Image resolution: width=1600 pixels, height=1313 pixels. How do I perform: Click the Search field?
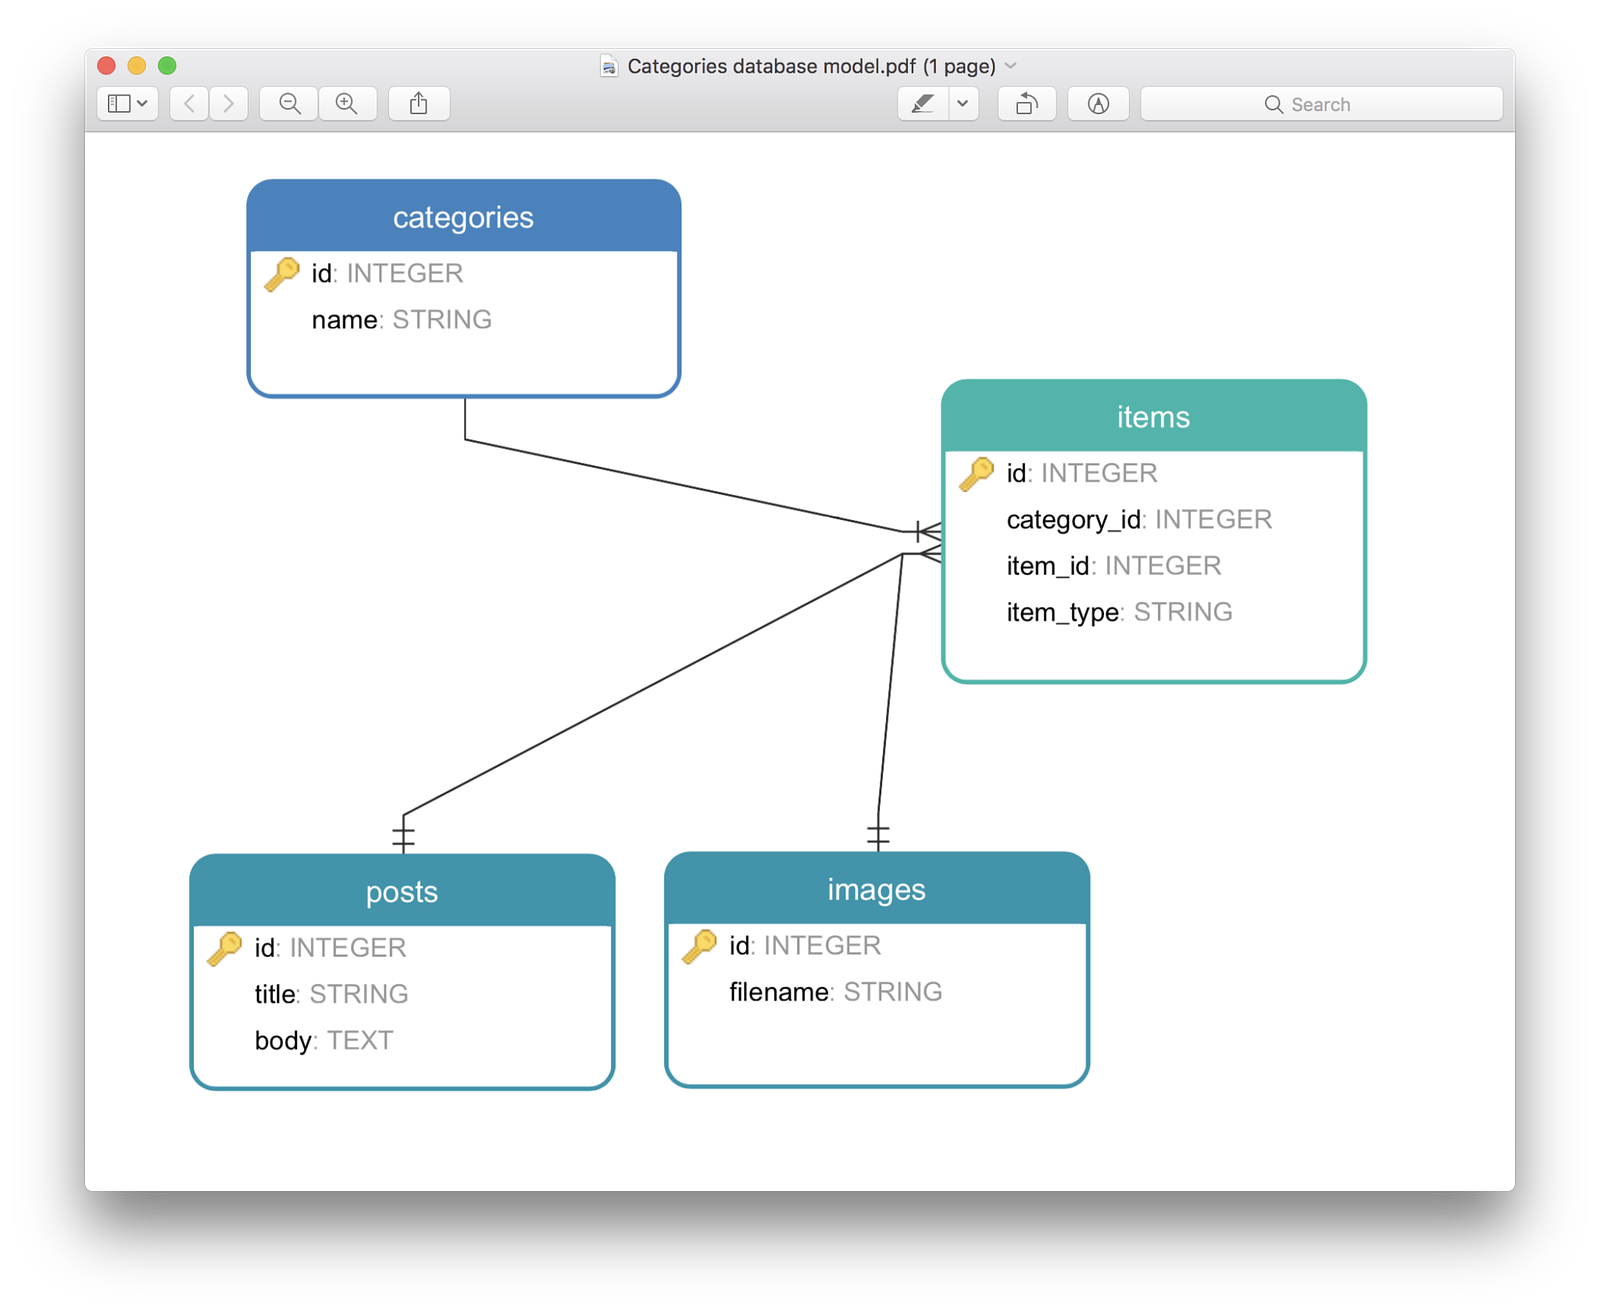[x=1320, y=103]
